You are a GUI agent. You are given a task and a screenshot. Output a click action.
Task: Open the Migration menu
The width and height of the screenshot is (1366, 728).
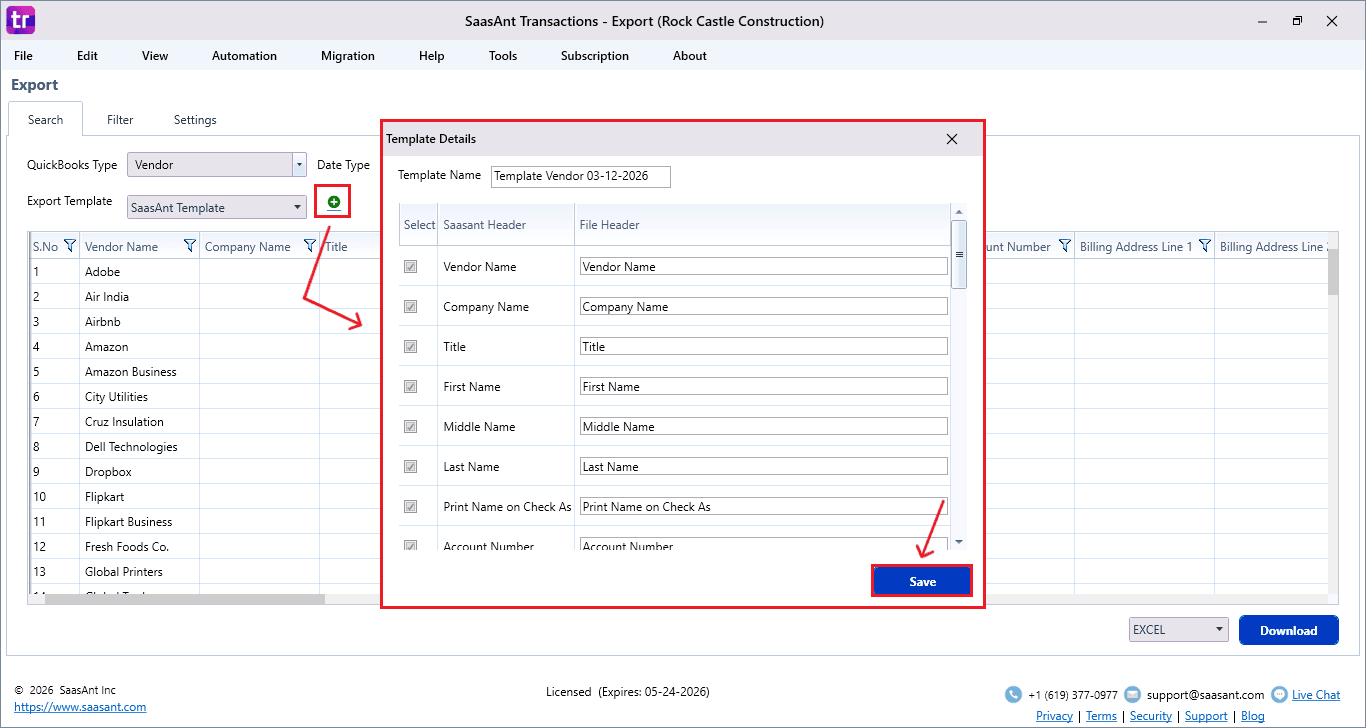coord(348,56)
